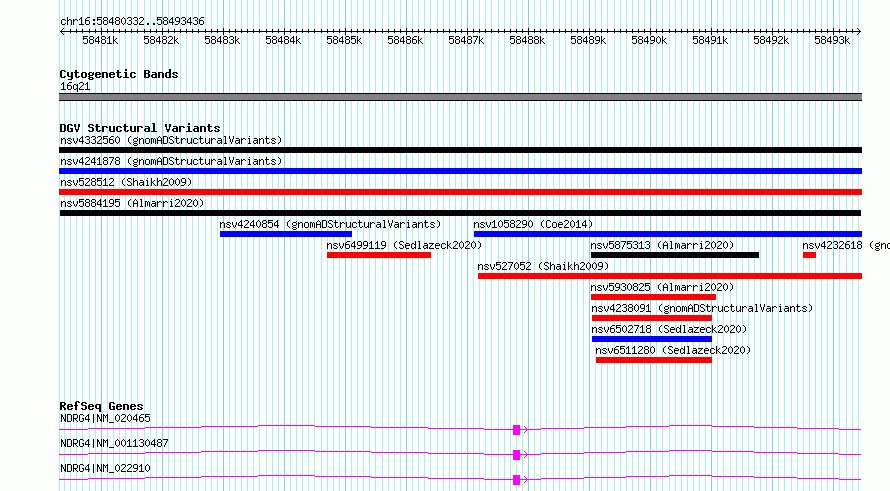The image size is (890, 491).
Task: Click the 58481k ruler tick label
Action: 100,40
